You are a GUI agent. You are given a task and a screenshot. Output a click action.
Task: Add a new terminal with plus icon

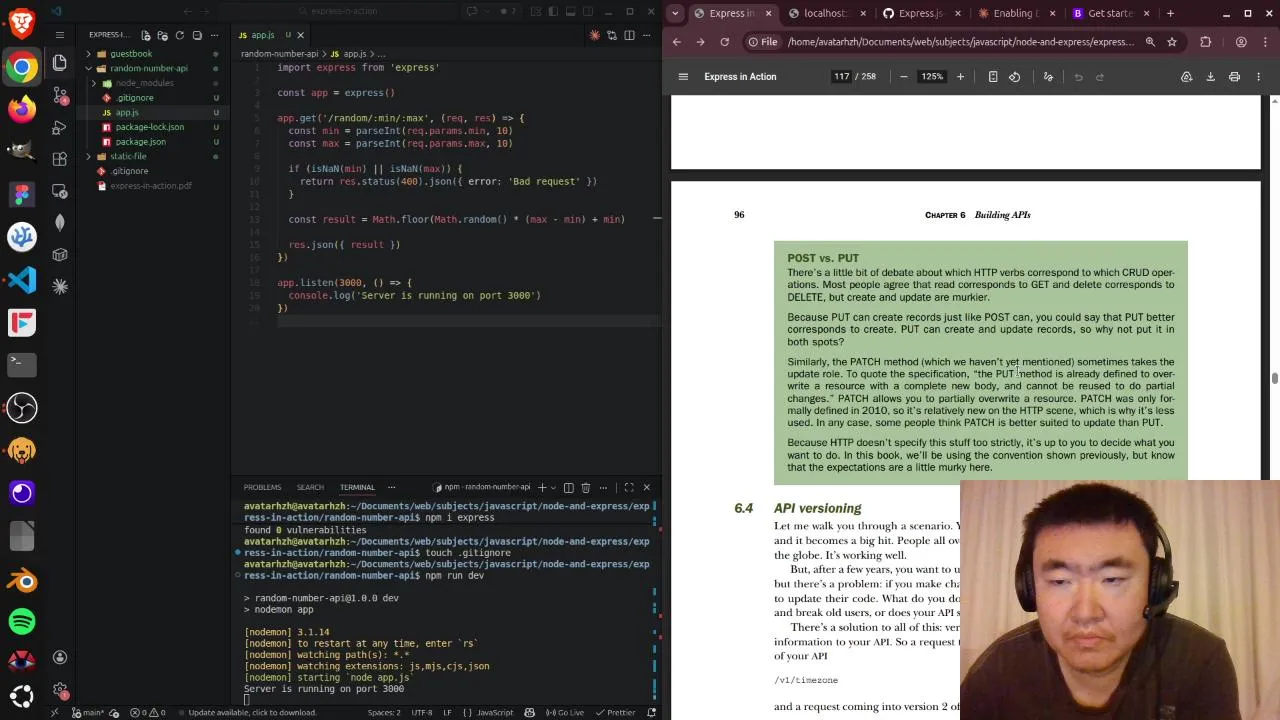542,487
